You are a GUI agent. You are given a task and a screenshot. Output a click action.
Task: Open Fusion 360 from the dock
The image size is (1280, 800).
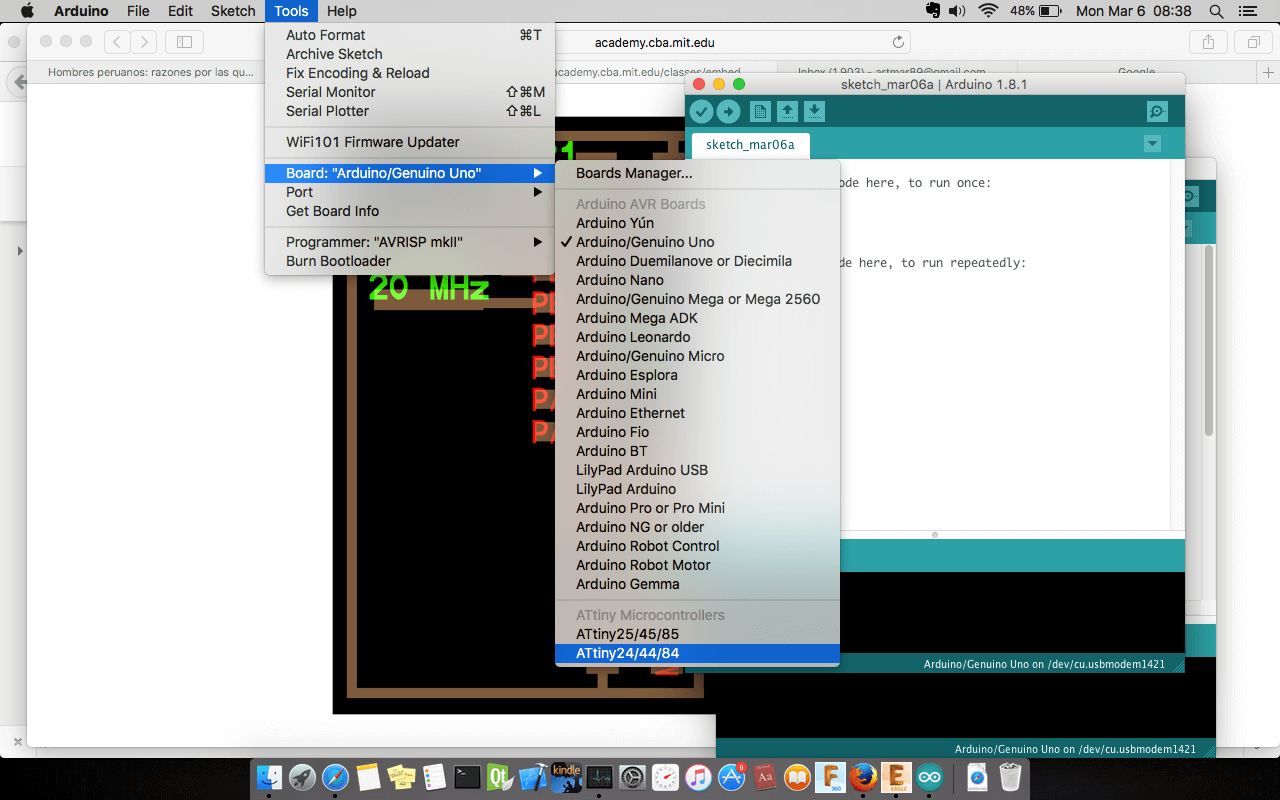(830, 777)
